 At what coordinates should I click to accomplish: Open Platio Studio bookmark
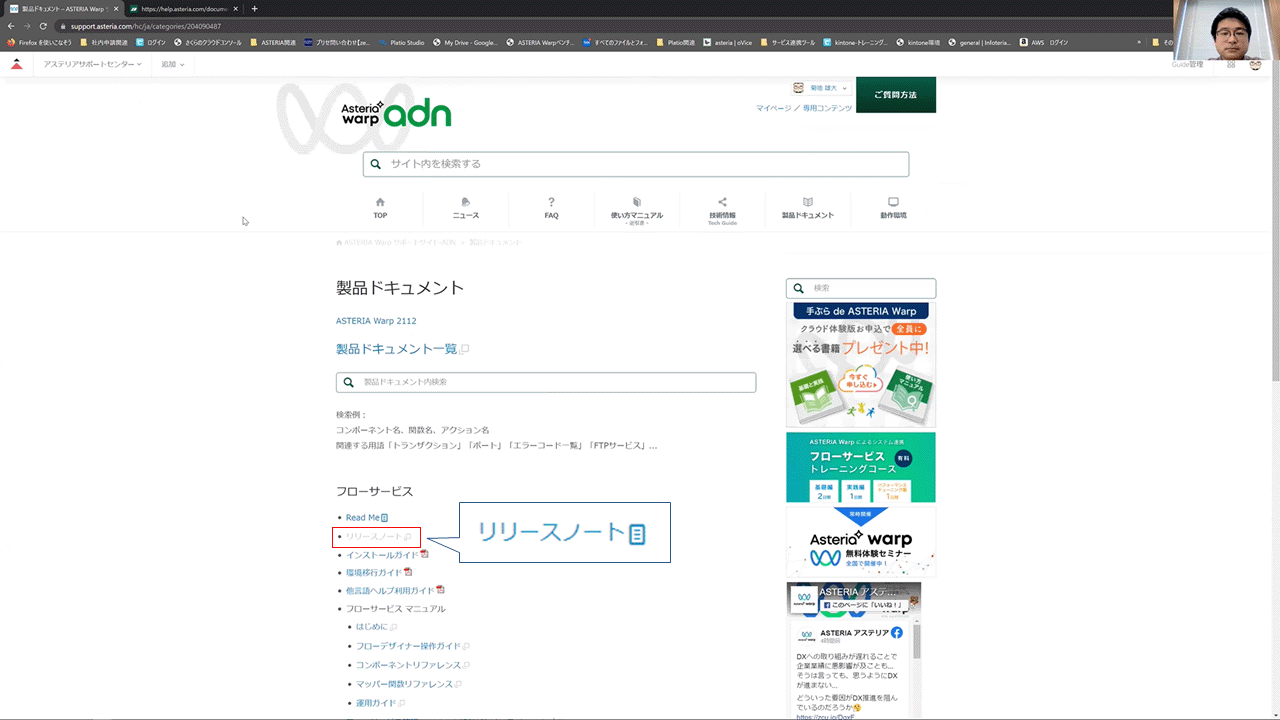coord(401,42)
